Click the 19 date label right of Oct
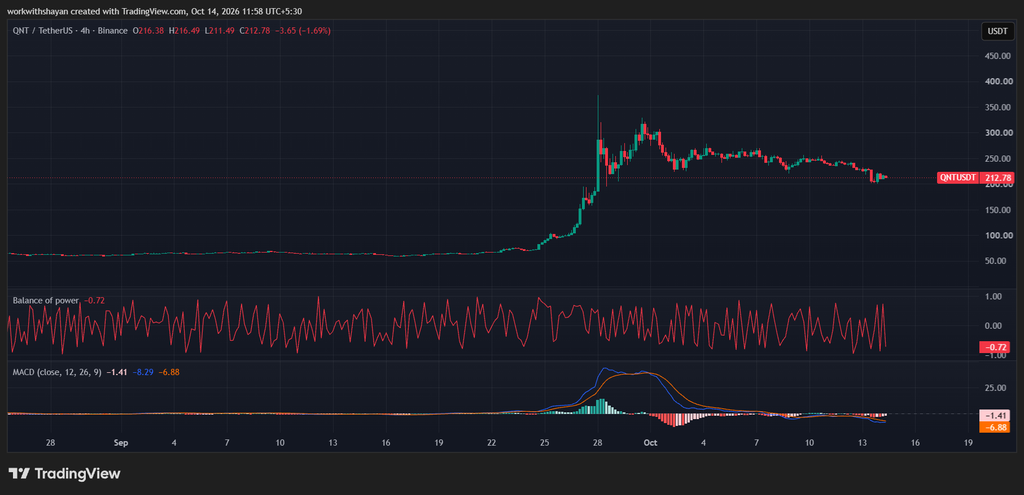Screen dimensions: 1024x495 coord(968,442)
